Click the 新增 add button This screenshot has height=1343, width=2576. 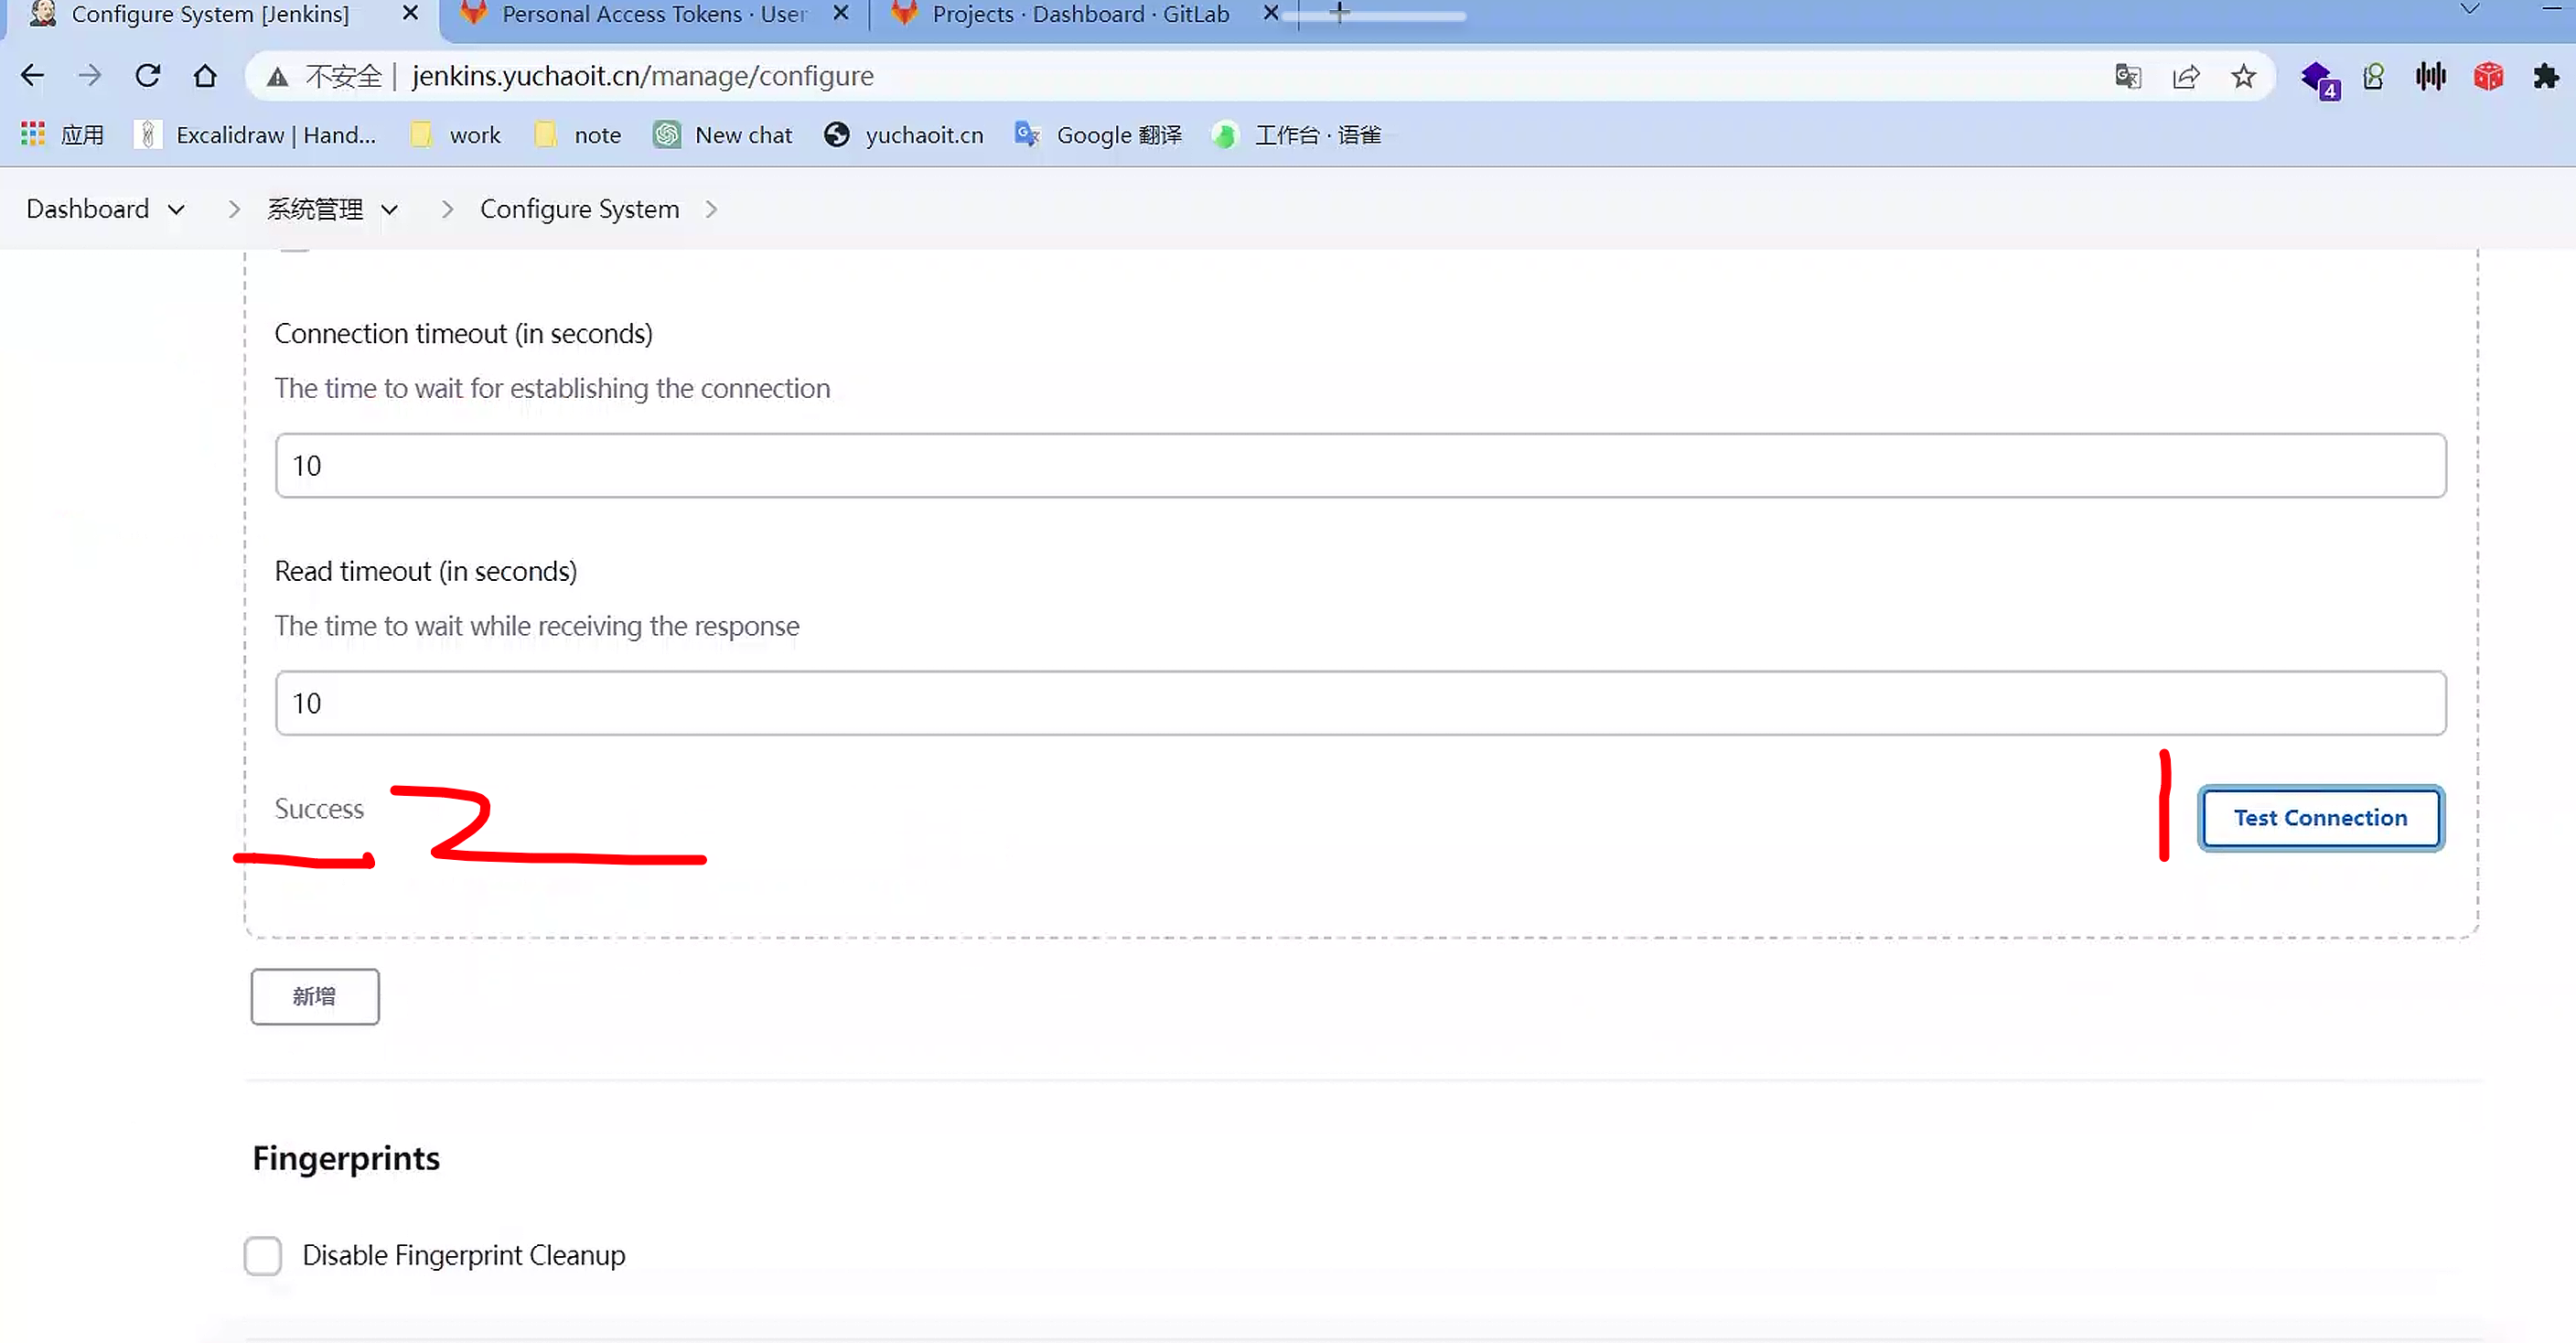click(315, 996)
